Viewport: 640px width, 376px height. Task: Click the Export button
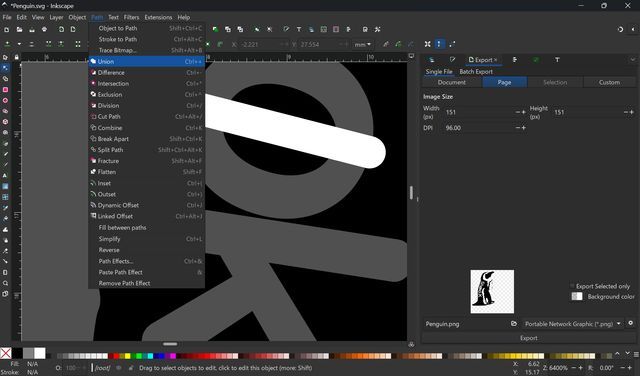point(529,338)
